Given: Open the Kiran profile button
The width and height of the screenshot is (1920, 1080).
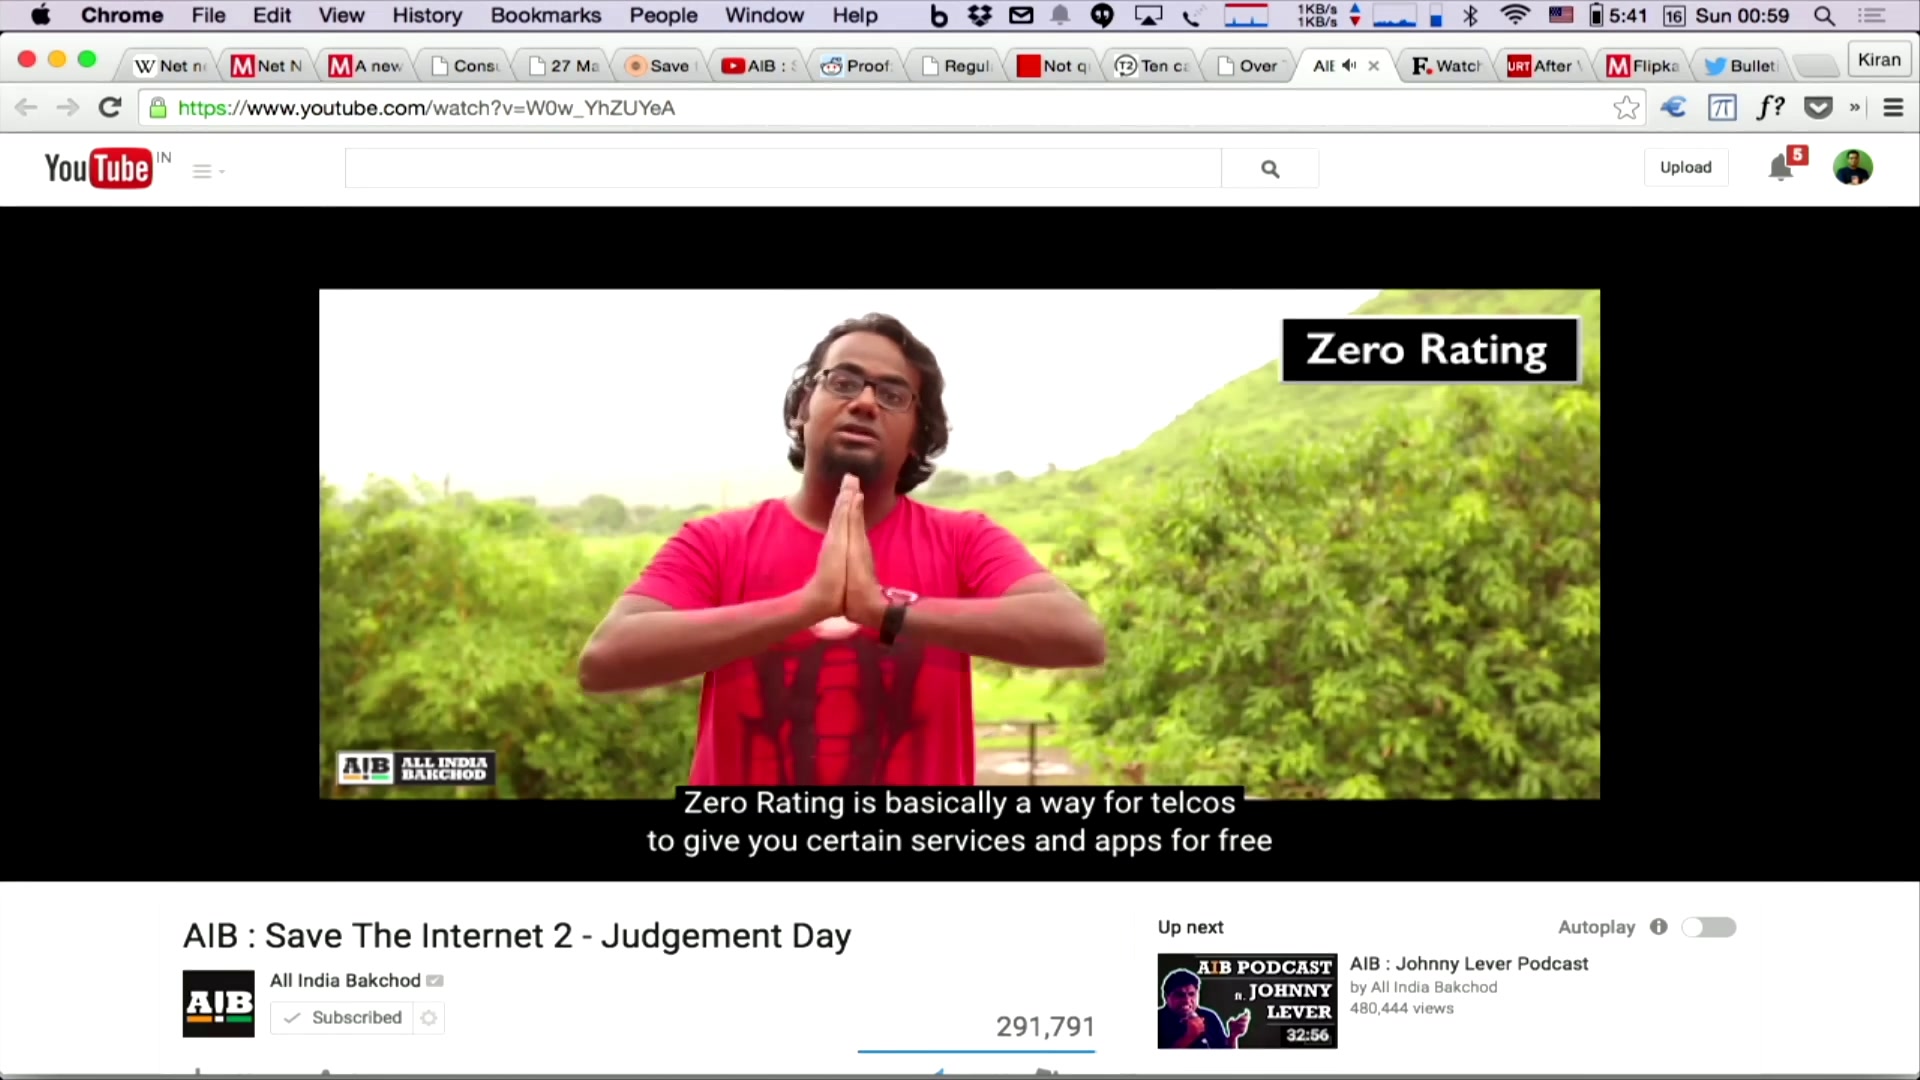Looking at the screenshot, I should (1878, 60).
